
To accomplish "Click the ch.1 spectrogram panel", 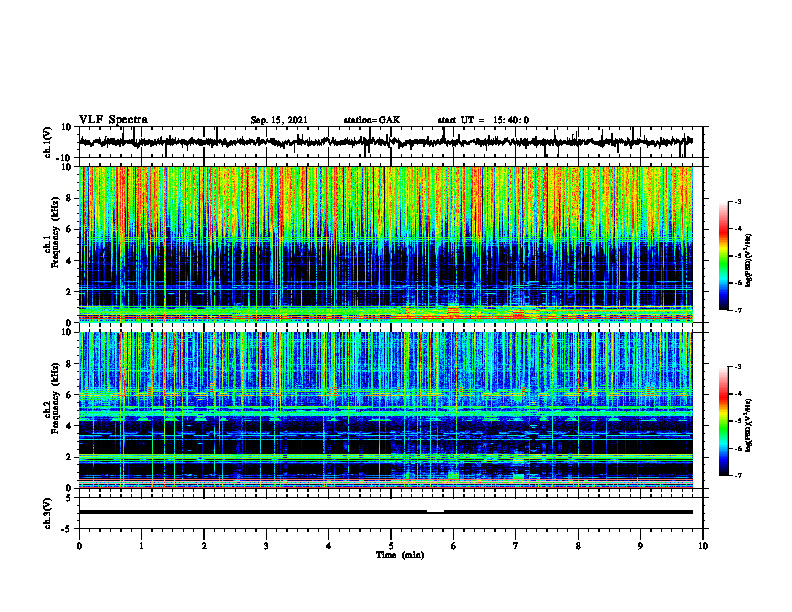I will tap(386, 244).
